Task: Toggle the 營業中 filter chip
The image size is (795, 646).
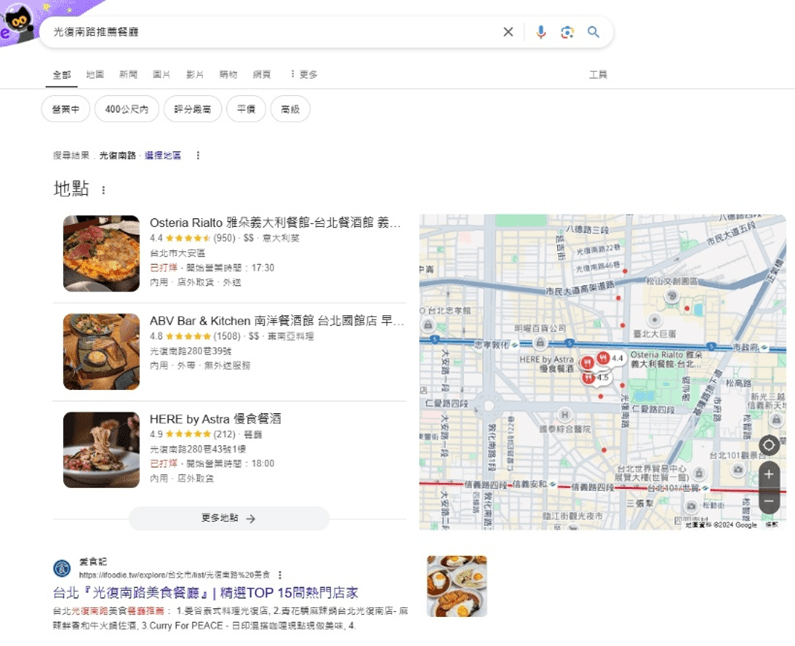Action: [66, 110]
